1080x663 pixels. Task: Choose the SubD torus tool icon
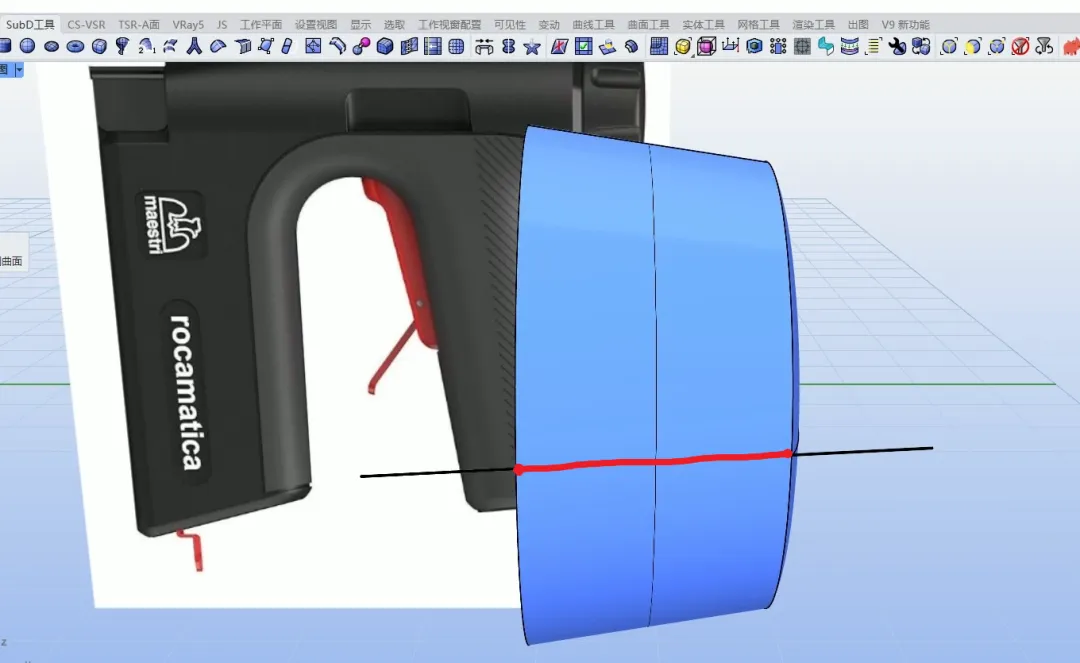(x=76, y=46)
